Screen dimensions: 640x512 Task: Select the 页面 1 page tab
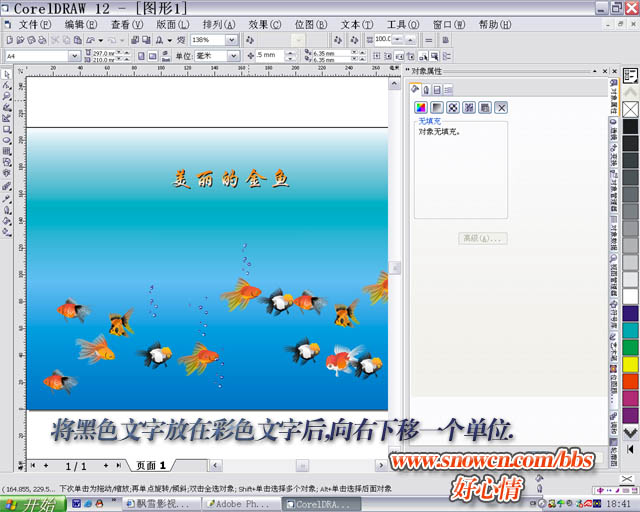tap(151, 465)
